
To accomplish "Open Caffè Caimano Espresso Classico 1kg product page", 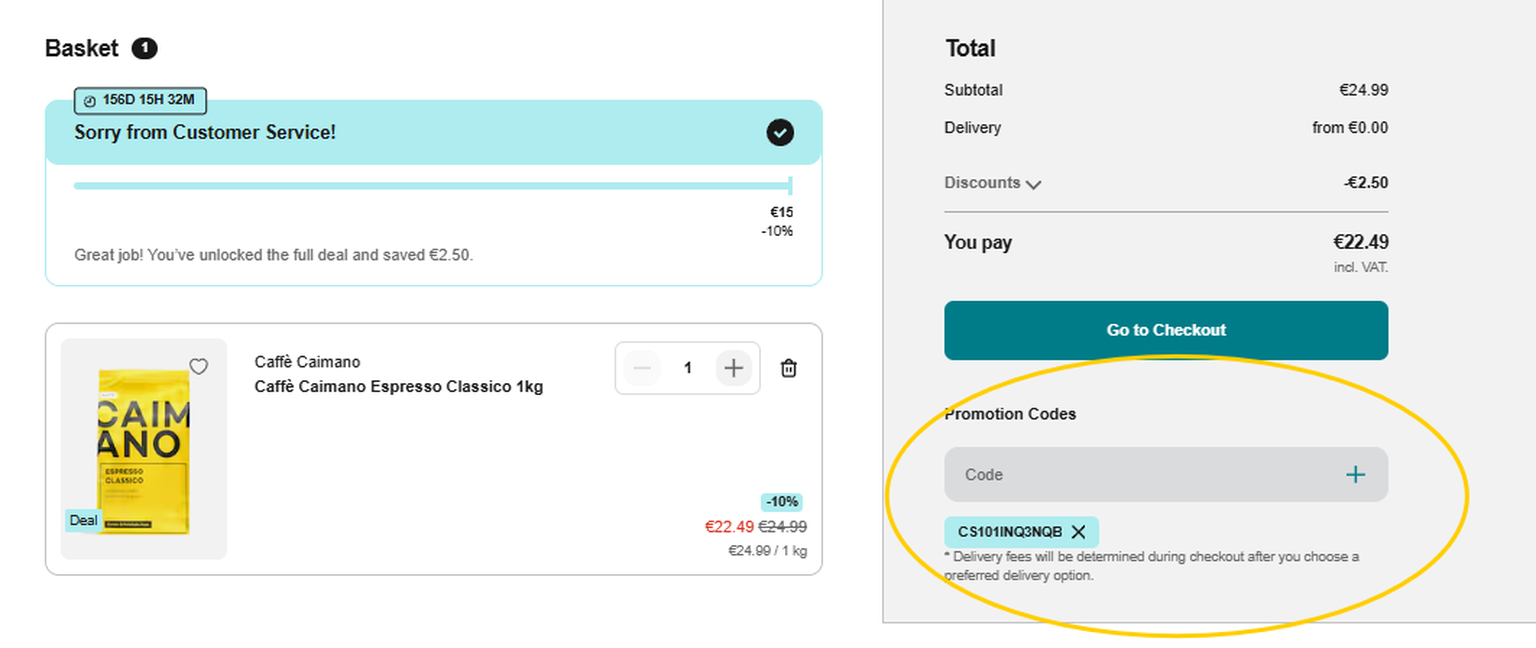I will click(x=399, y=387).
